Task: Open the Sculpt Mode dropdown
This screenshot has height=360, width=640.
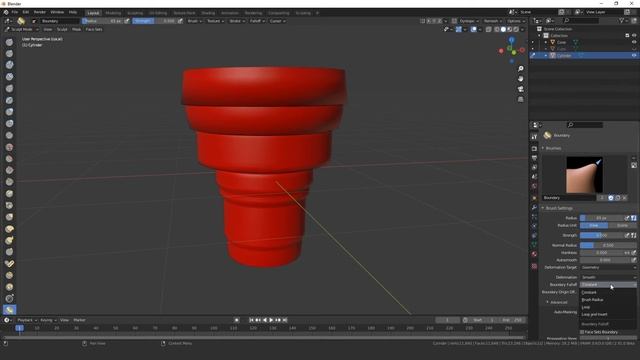Action: [22, 29]
